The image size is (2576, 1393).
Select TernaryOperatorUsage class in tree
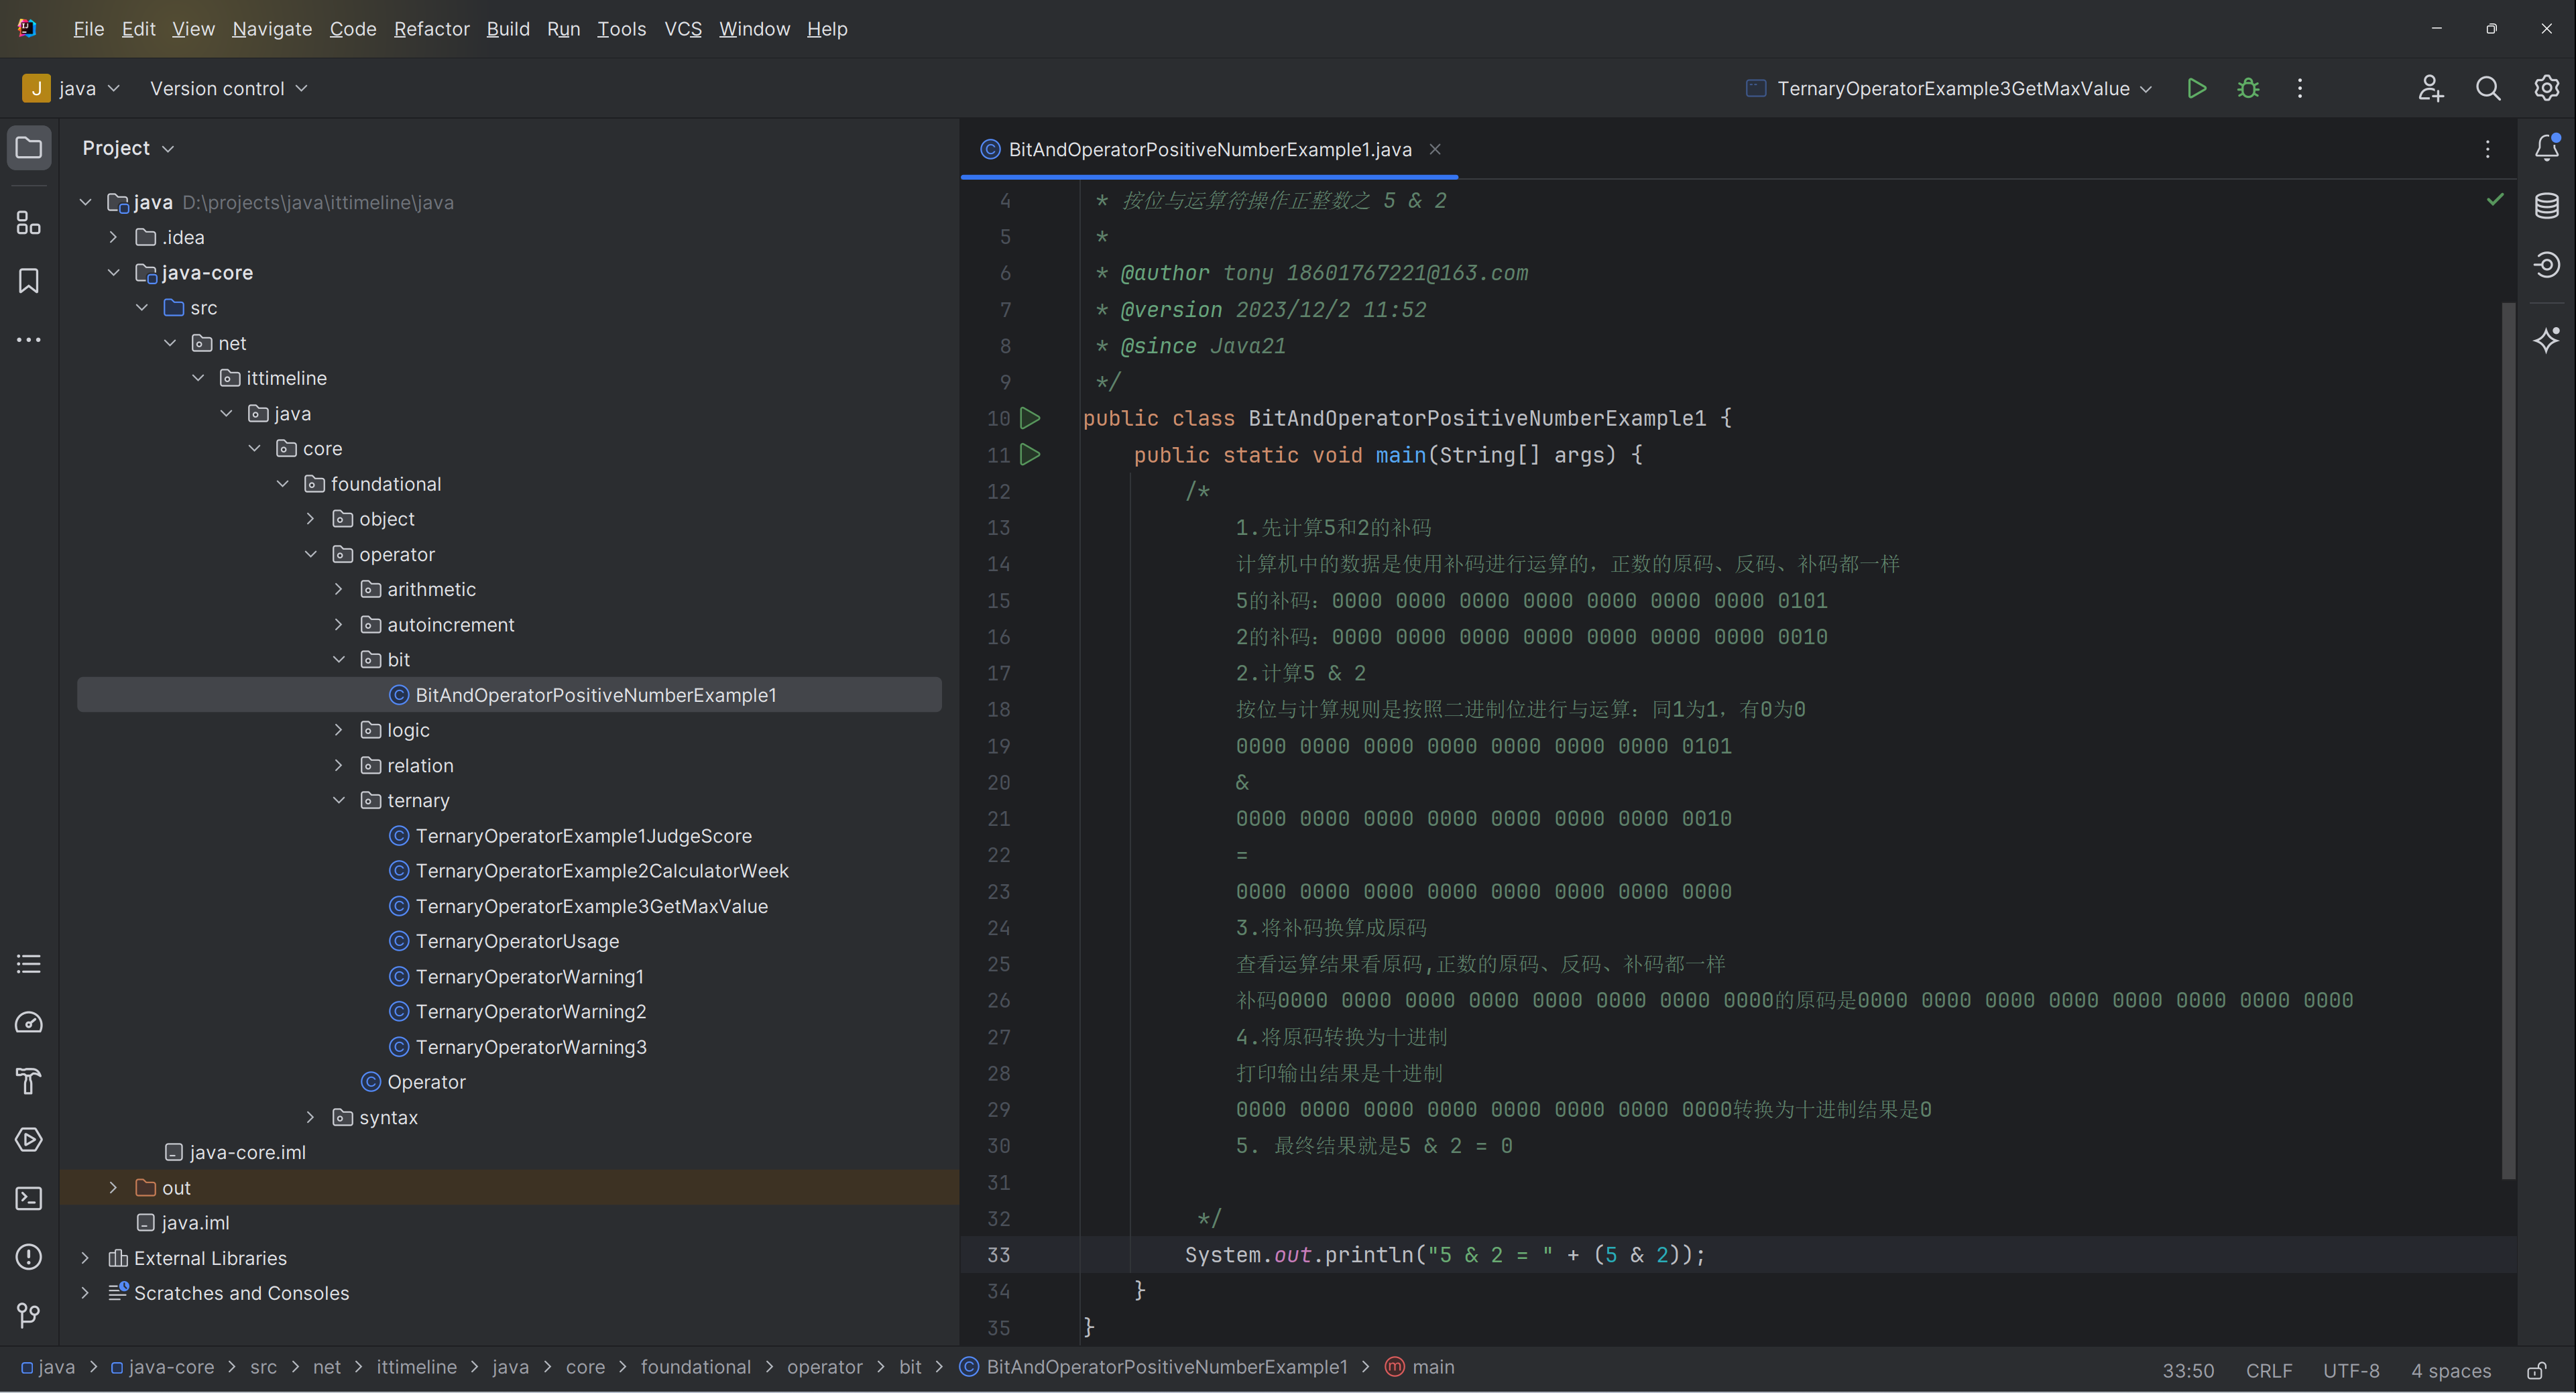[517, 941]
